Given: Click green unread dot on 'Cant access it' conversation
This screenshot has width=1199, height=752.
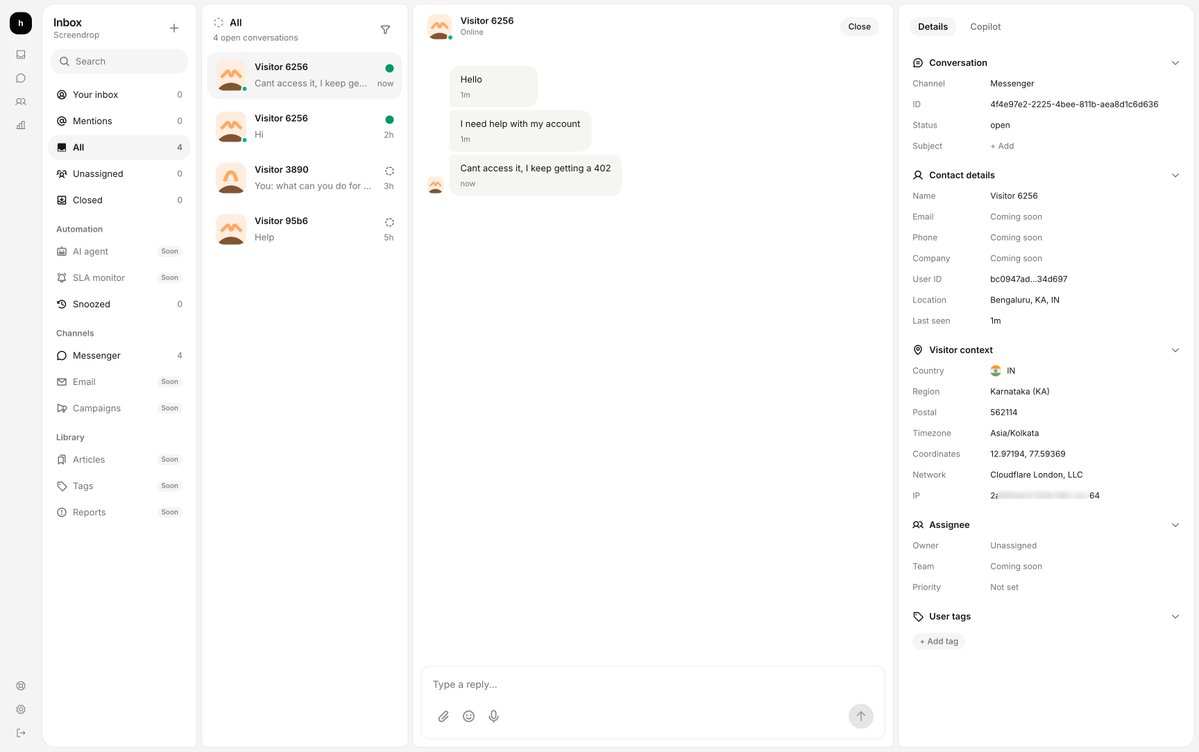Looking at the screenshot, I should 389,69.
